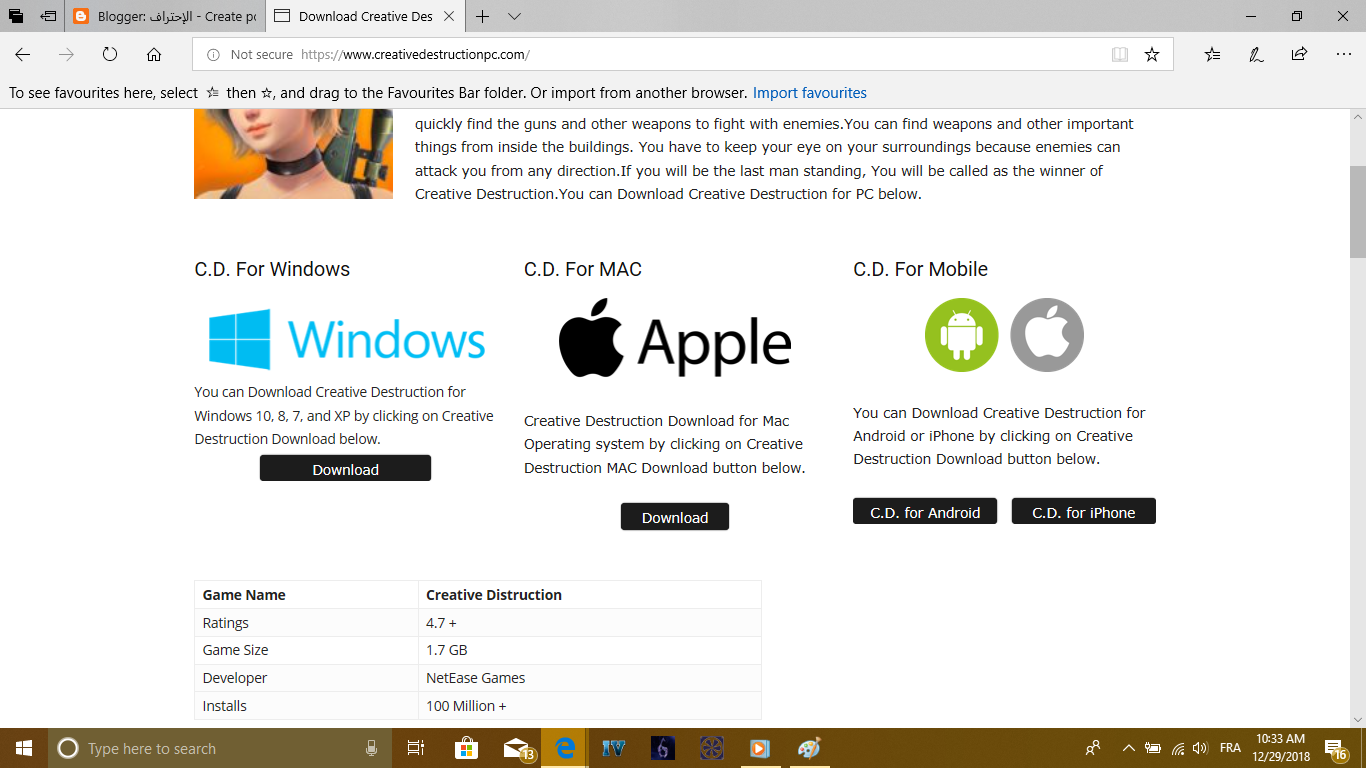Click the page vertical scrollbar thumb
Image resolution: width=1366 pixels, height=768 pixels.
click(x=1357, y=212)
